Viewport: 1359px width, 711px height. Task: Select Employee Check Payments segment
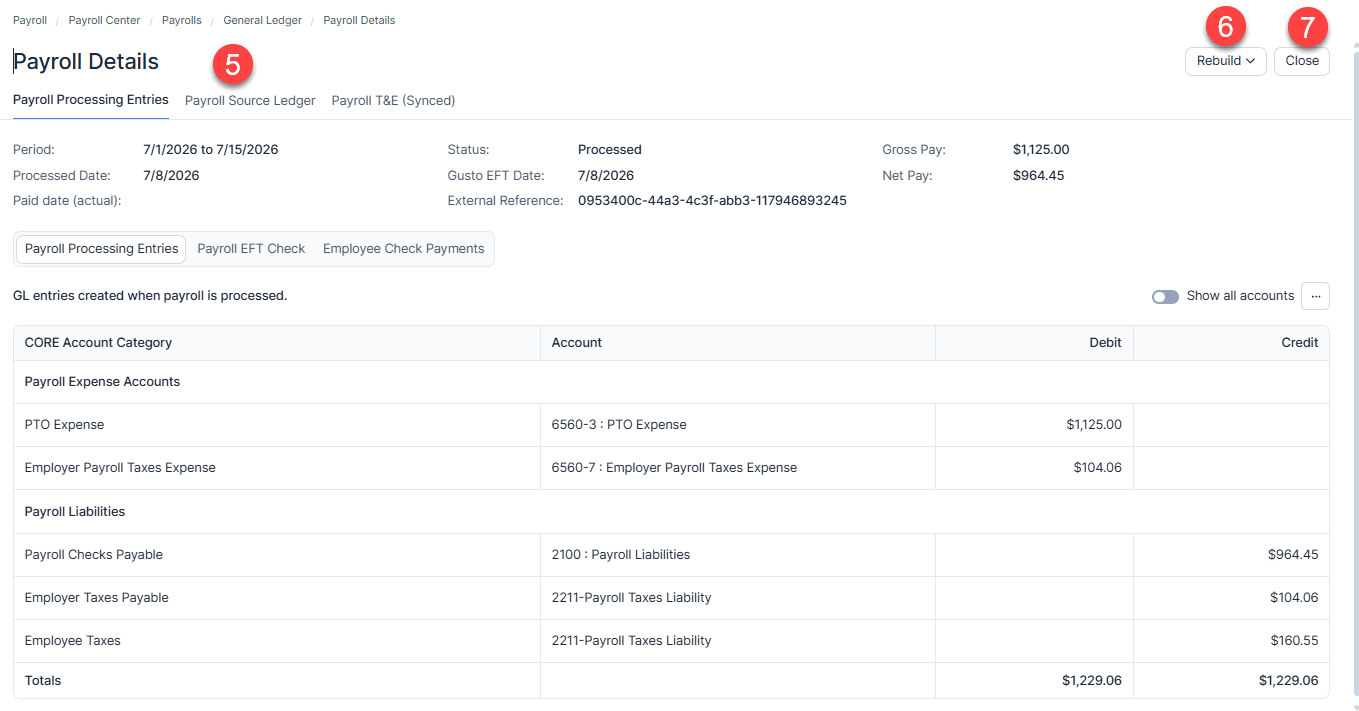click(x=403, y=249)
